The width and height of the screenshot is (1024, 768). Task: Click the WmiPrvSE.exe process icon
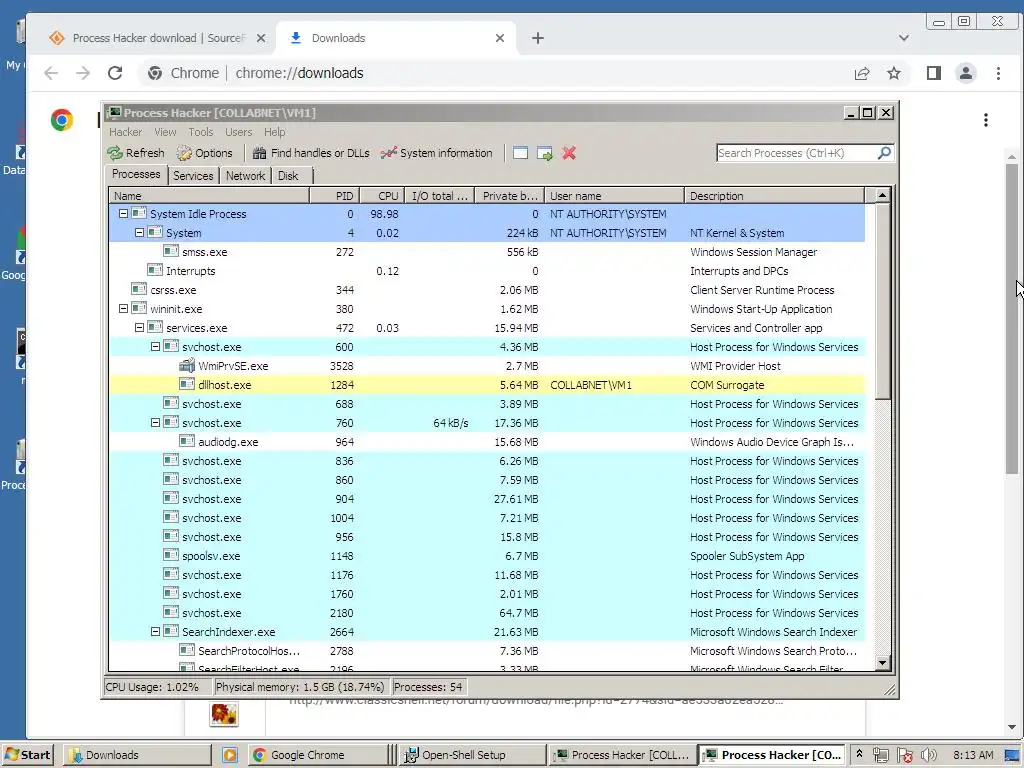coord(187,366)
